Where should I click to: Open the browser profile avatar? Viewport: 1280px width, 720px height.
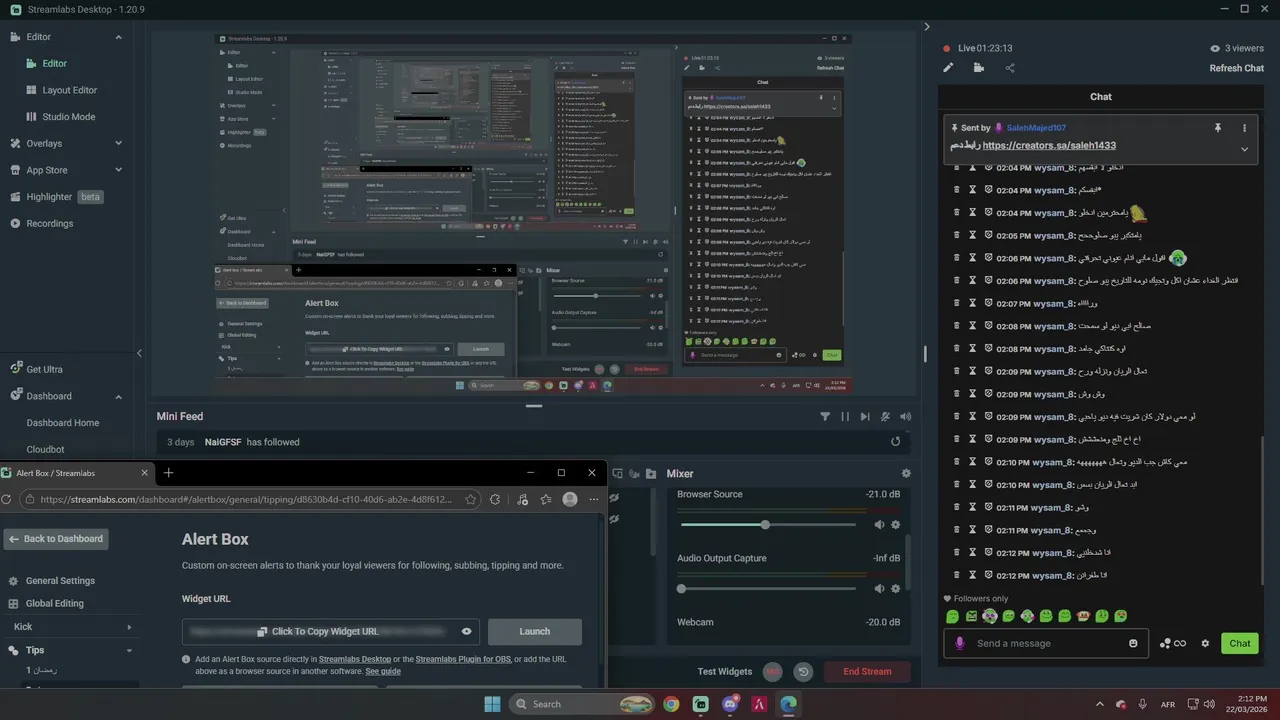[570, 499]
